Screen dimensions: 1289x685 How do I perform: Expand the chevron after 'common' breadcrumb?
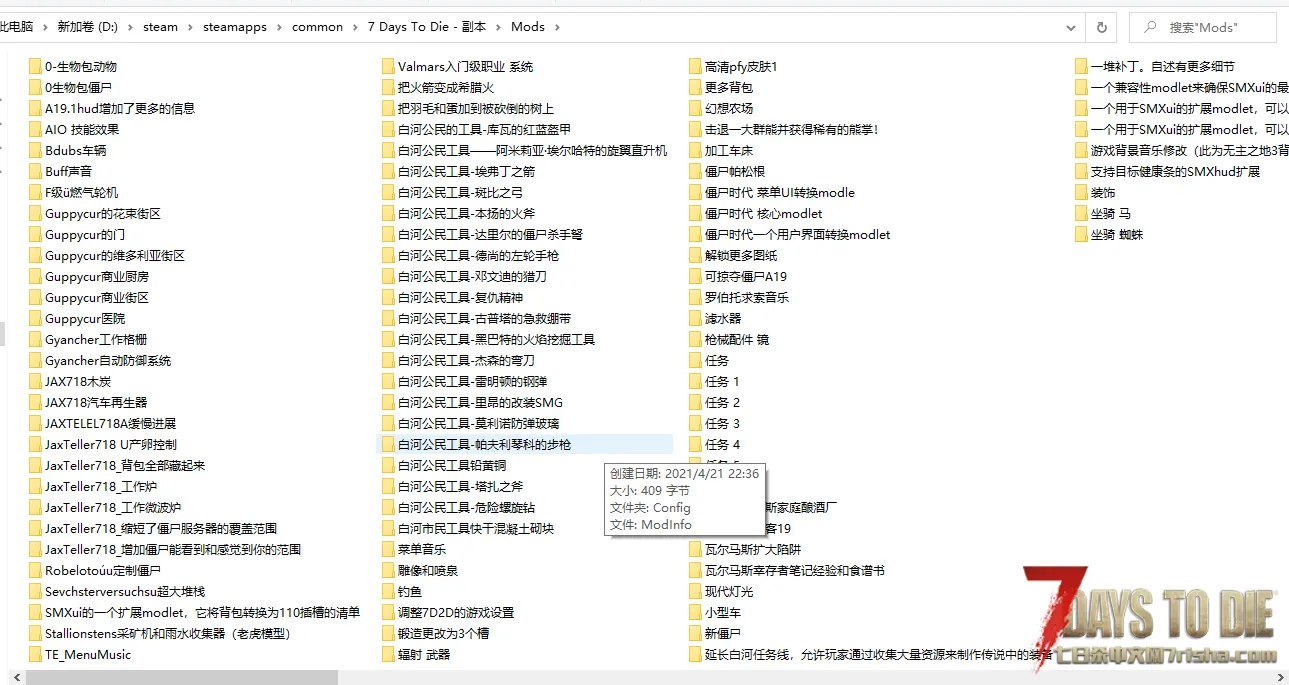(x=355, y=27)
